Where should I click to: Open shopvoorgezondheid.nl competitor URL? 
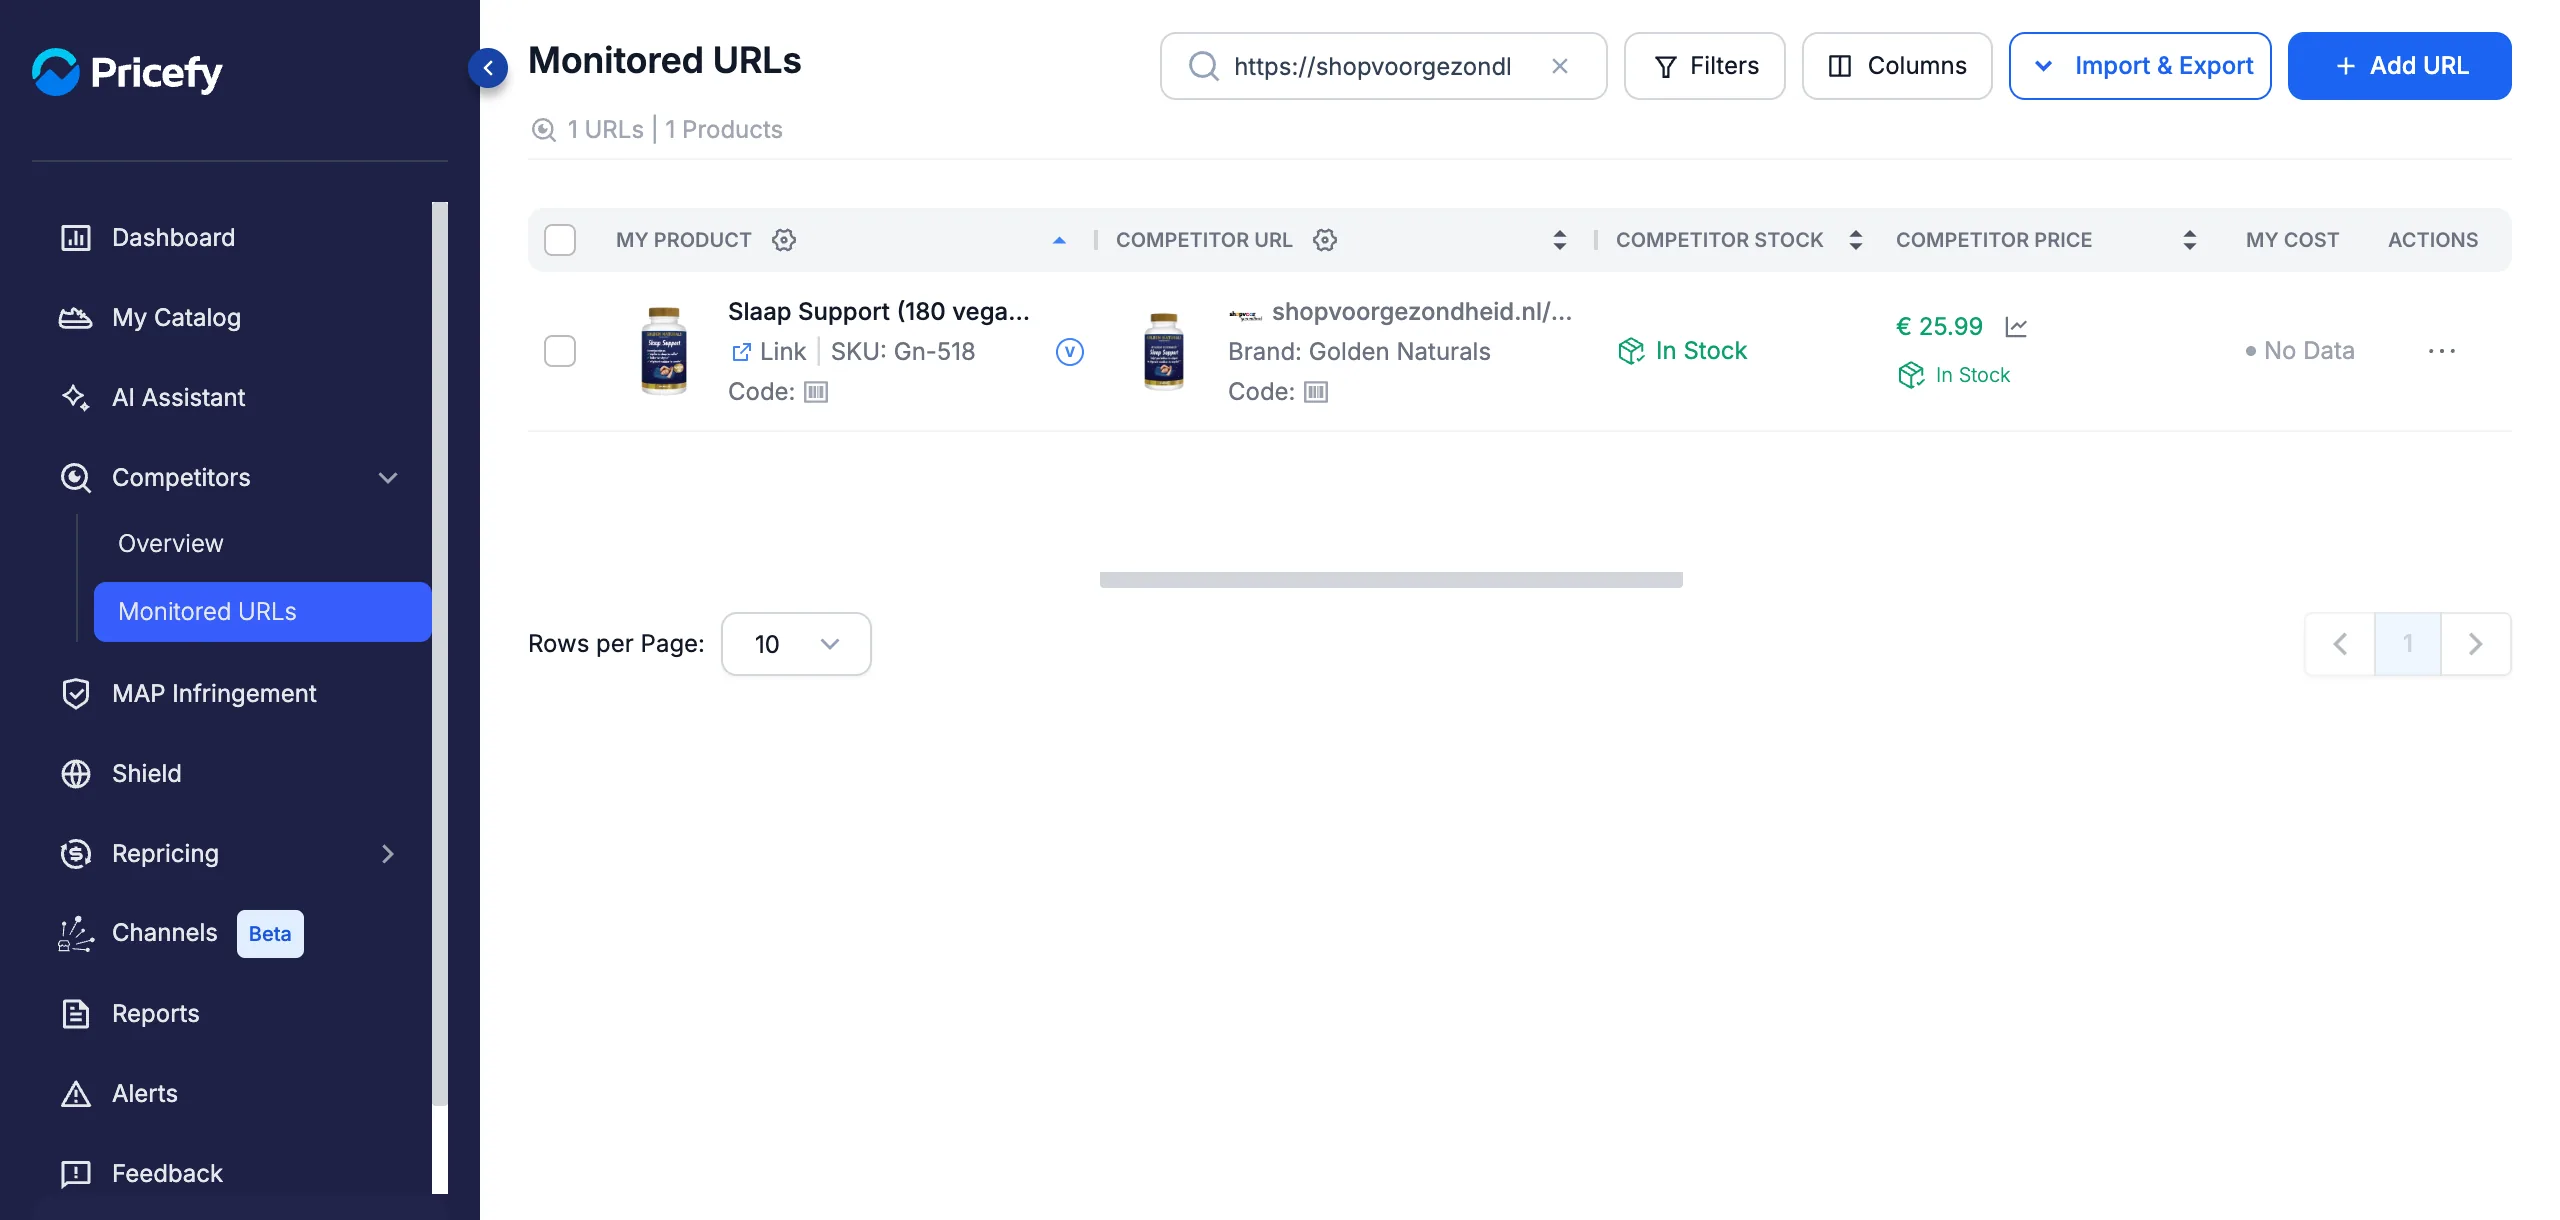click(x=1421, y=312)
